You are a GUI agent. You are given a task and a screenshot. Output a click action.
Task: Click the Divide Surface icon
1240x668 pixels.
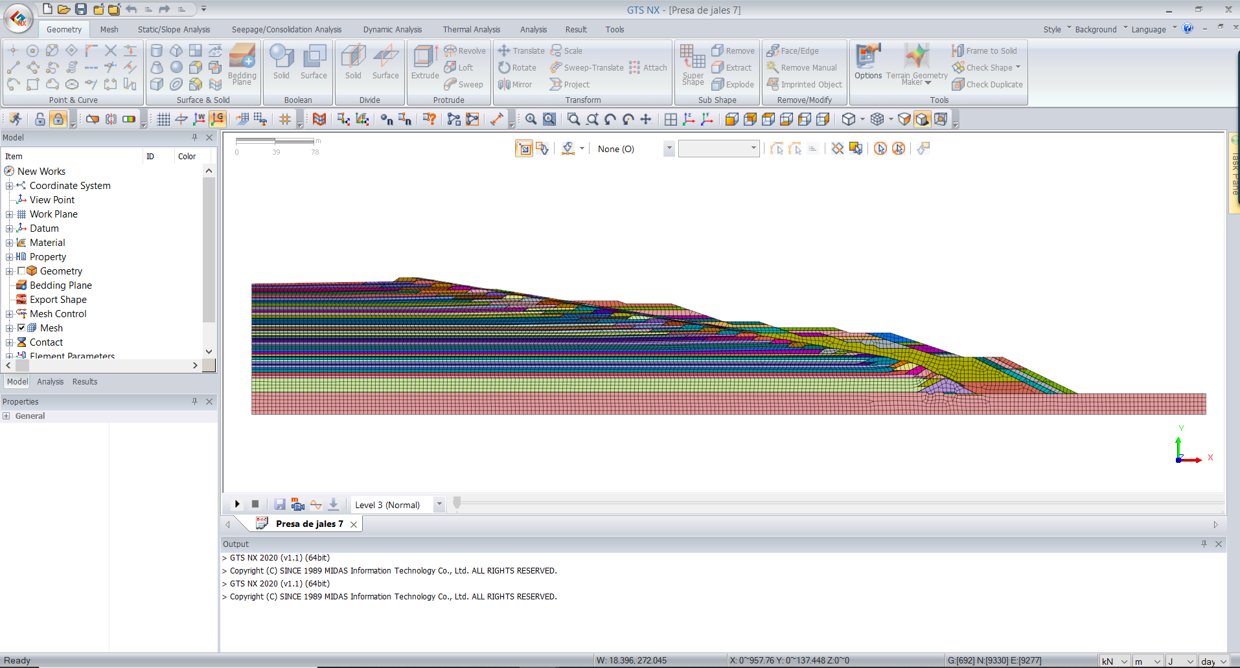386,62
